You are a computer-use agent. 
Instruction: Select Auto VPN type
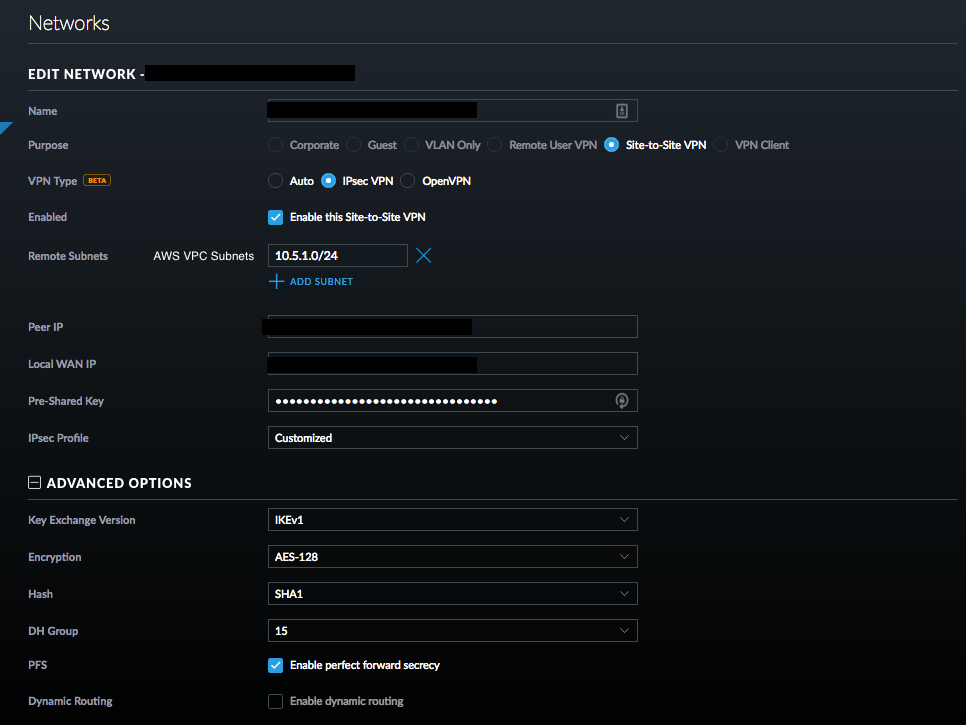[276, 181]
